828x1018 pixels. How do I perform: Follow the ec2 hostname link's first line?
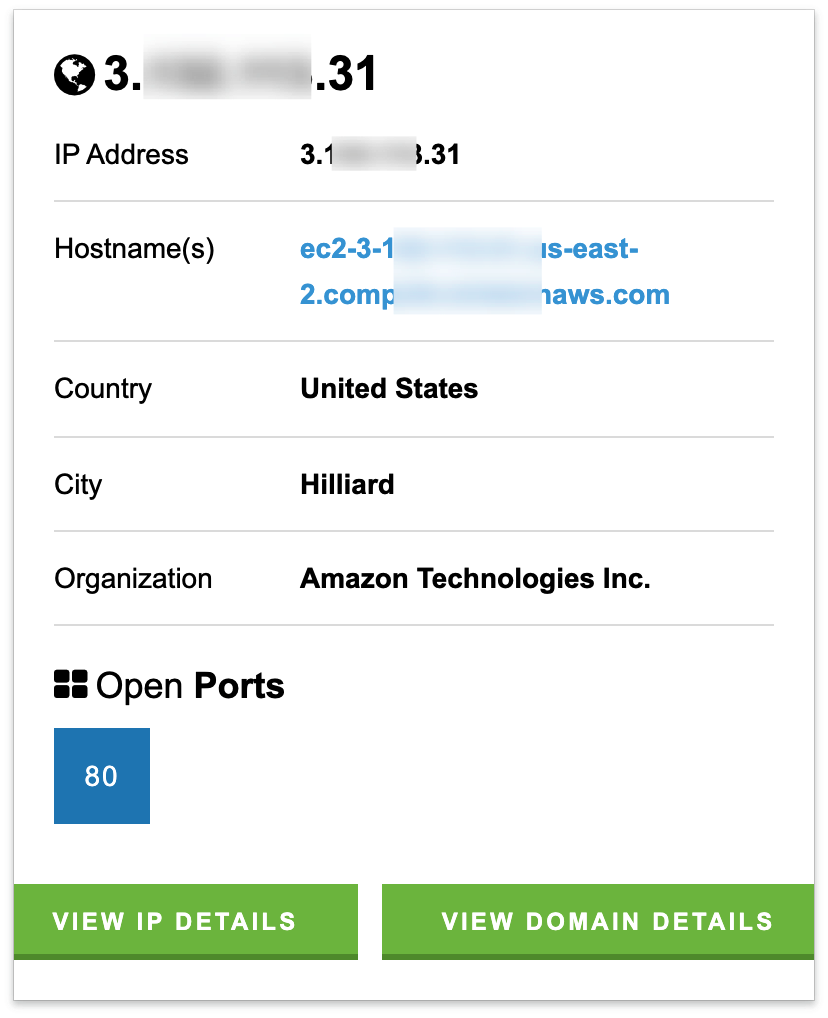469,249
